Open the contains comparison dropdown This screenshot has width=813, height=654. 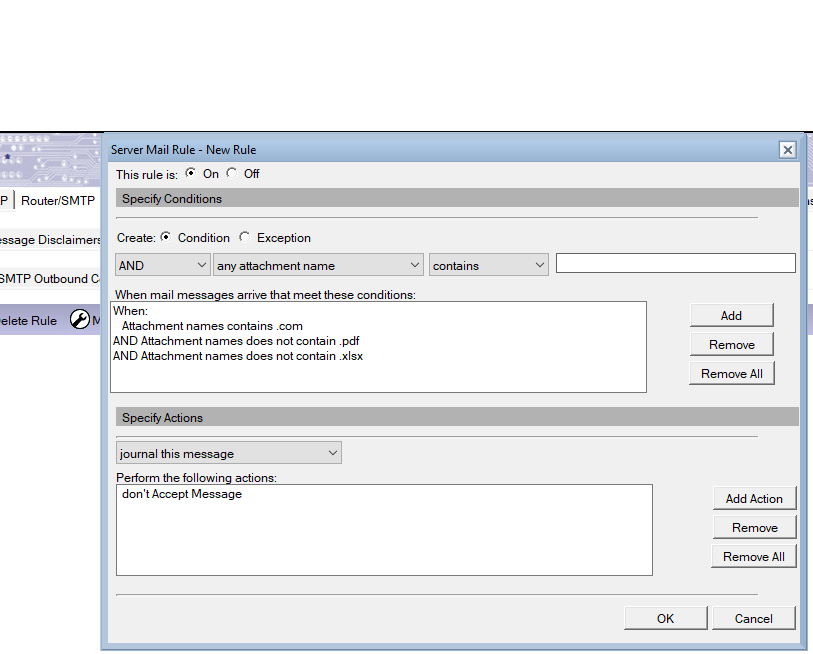pos(488,265)
